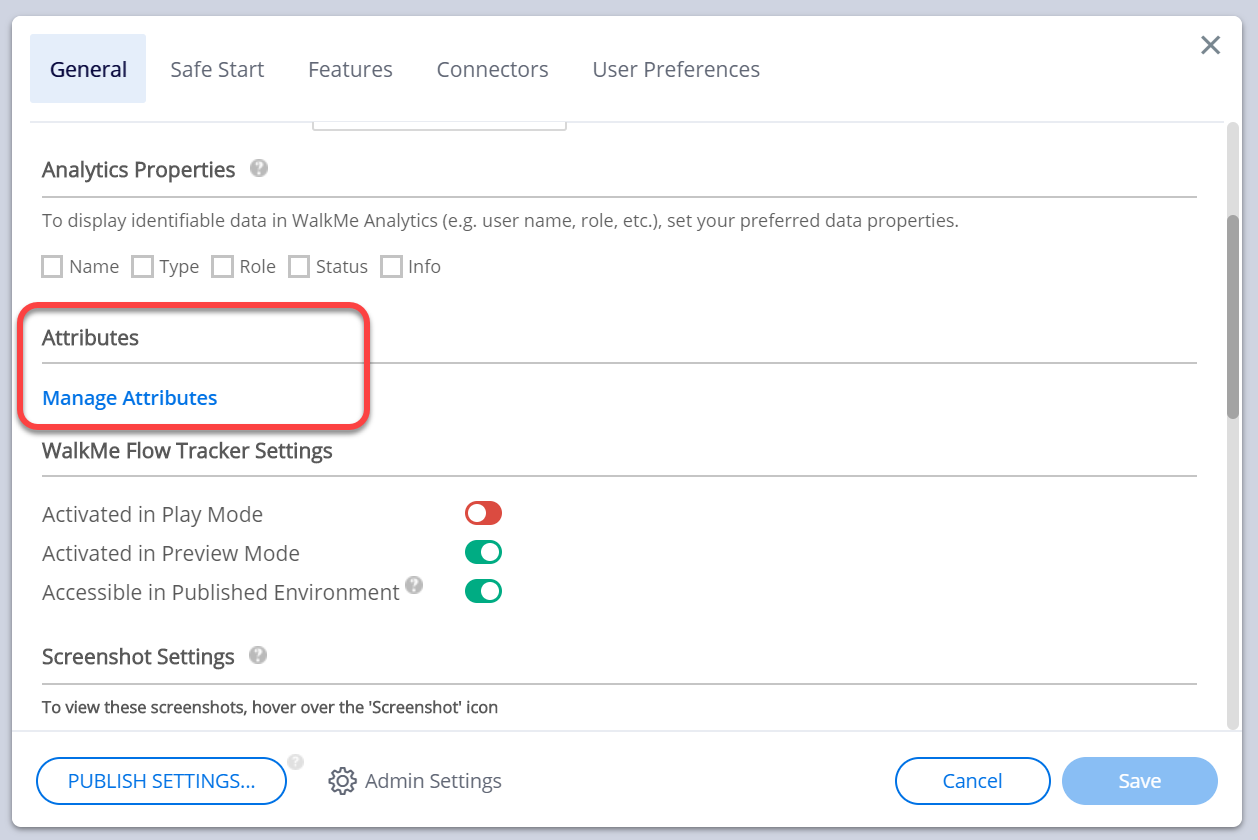Open the General tab

88,69
